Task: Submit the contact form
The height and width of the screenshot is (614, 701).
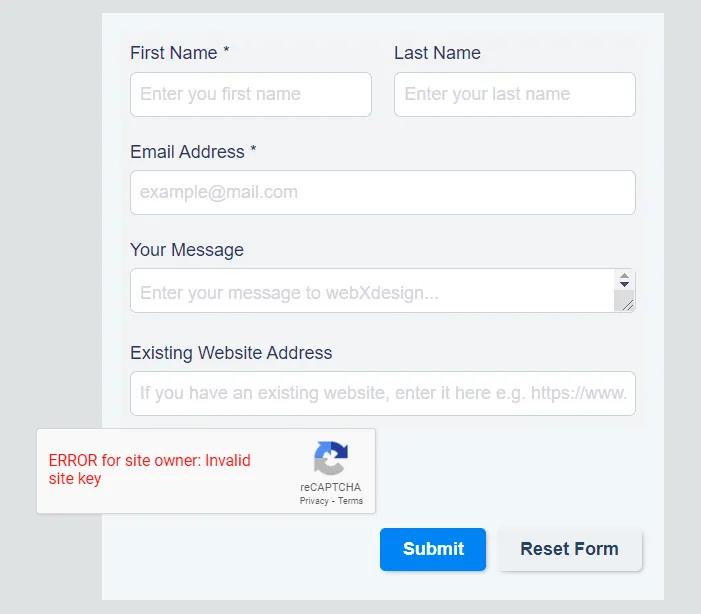Action: (x=433, y=549)
